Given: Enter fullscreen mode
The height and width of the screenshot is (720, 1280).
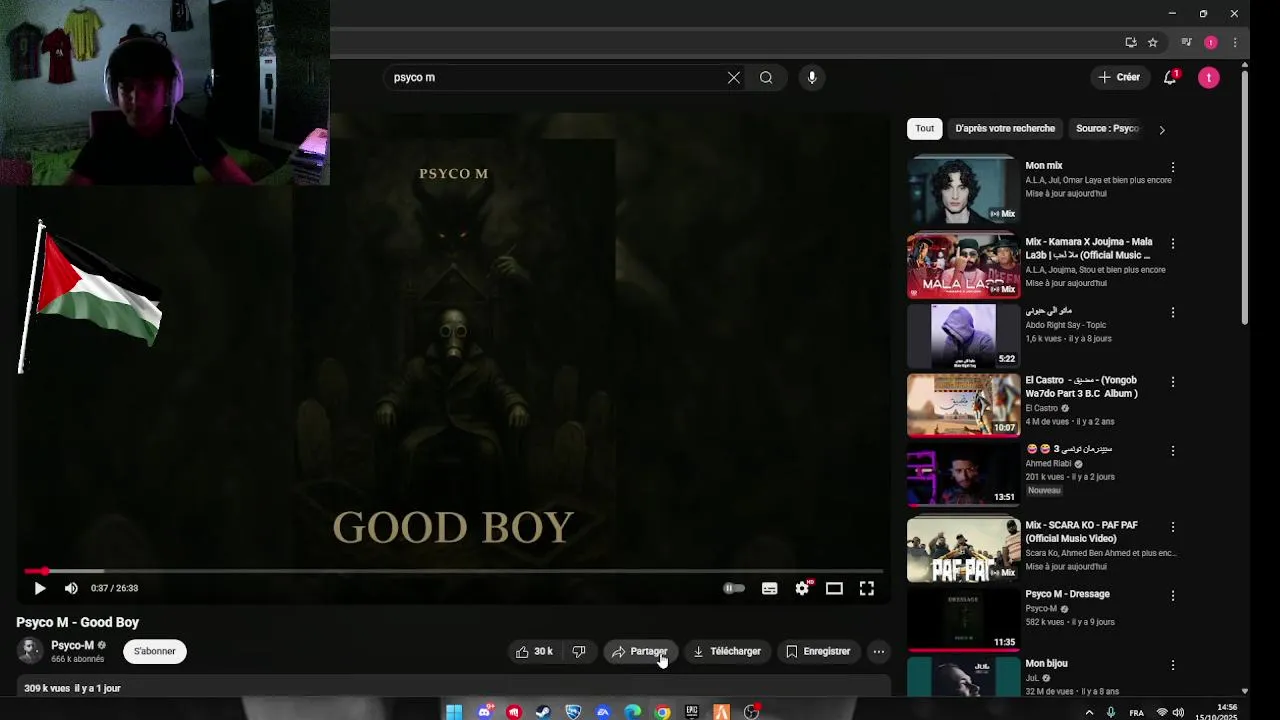Looking at the screenshot, I should pos(867,588).
